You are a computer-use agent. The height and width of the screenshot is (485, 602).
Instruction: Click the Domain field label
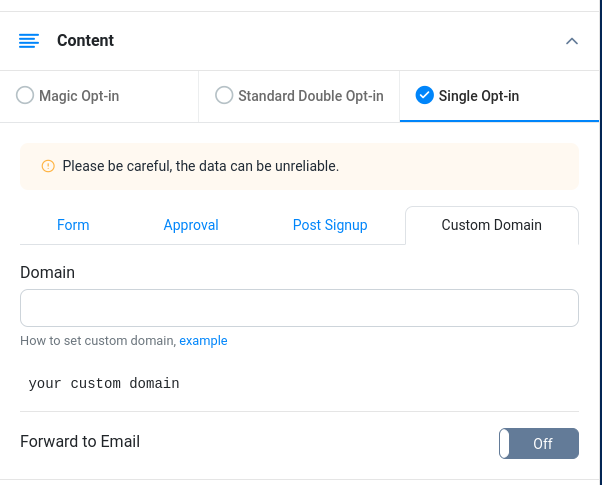48,272
